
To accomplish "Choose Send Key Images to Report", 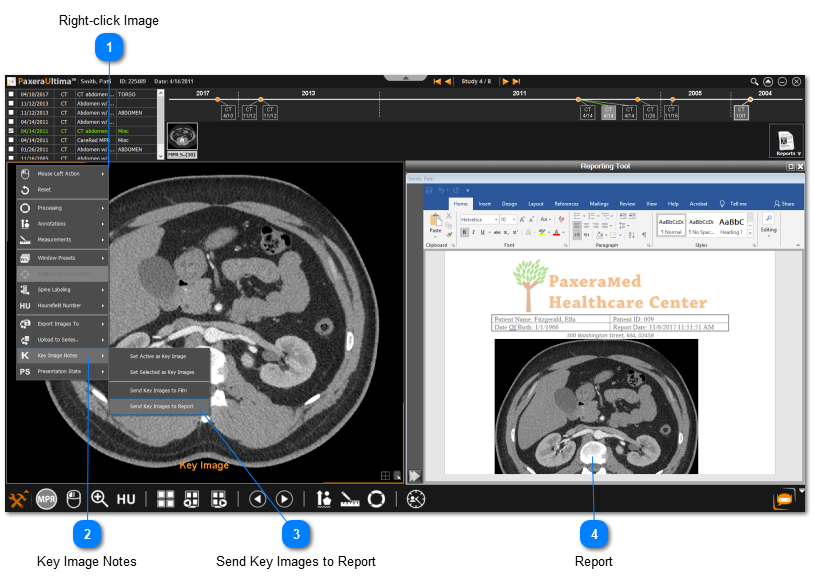I will tap(161, 406).
